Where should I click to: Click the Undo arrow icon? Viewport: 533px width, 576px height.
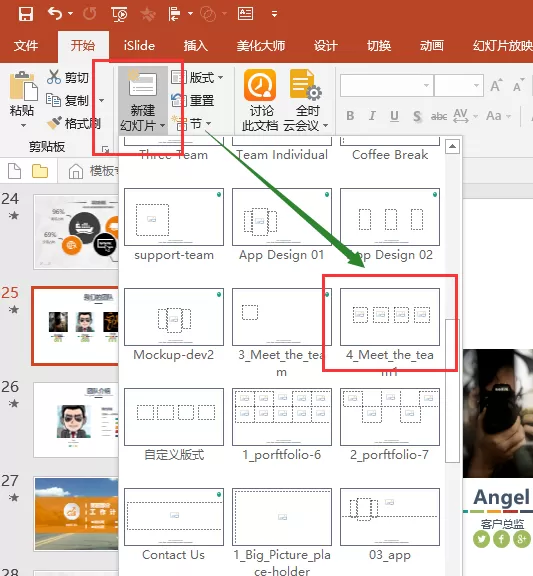coord(55,14)
